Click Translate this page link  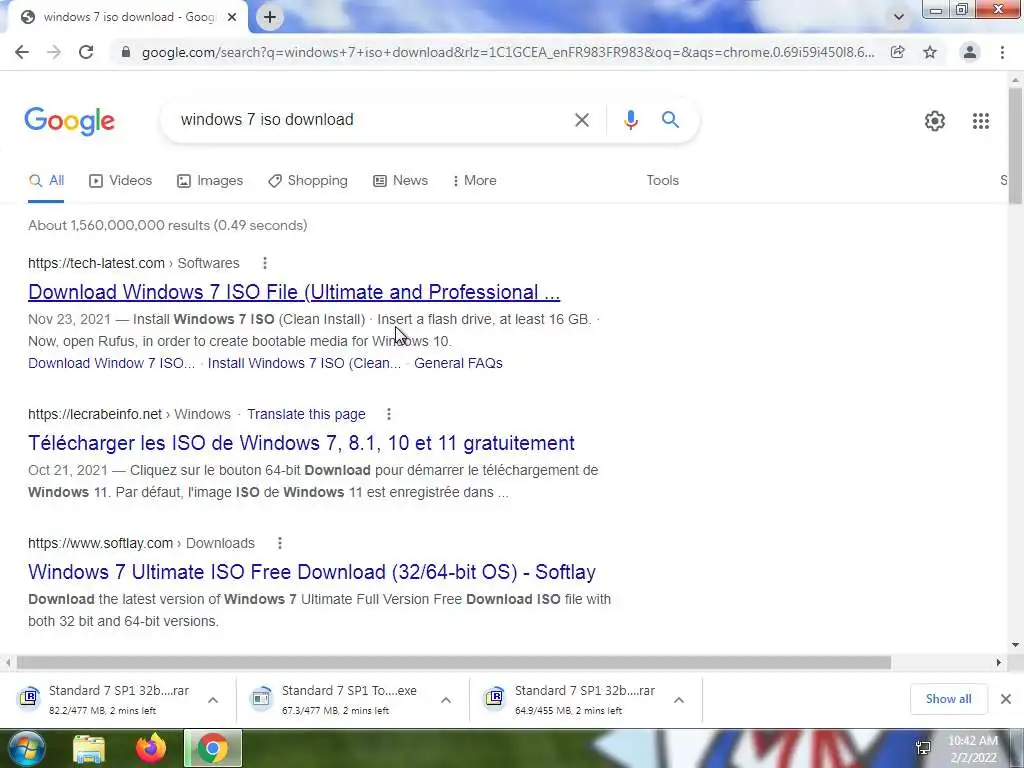306,414
